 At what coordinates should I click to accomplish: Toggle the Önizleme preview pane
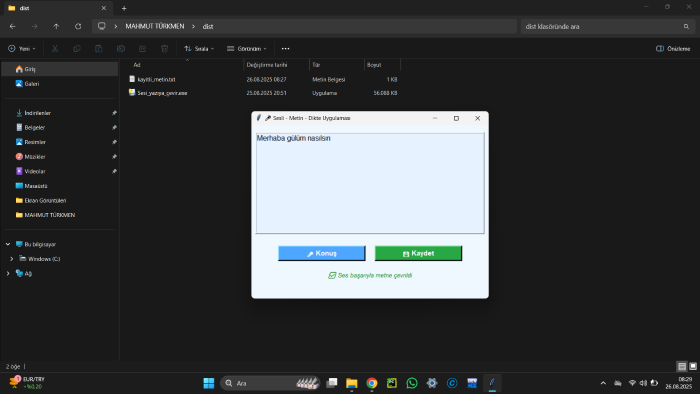click(673, 49)
